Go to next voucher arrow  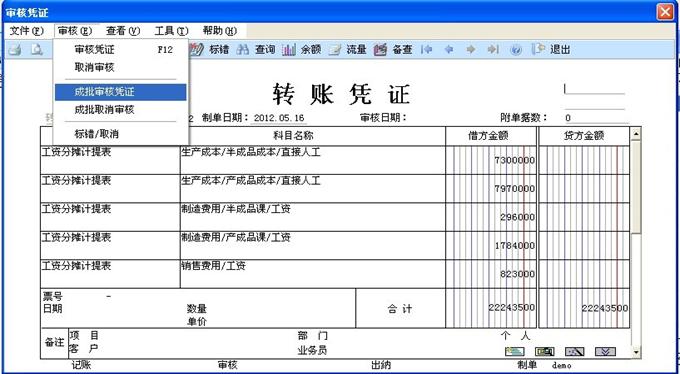(471, 50)
